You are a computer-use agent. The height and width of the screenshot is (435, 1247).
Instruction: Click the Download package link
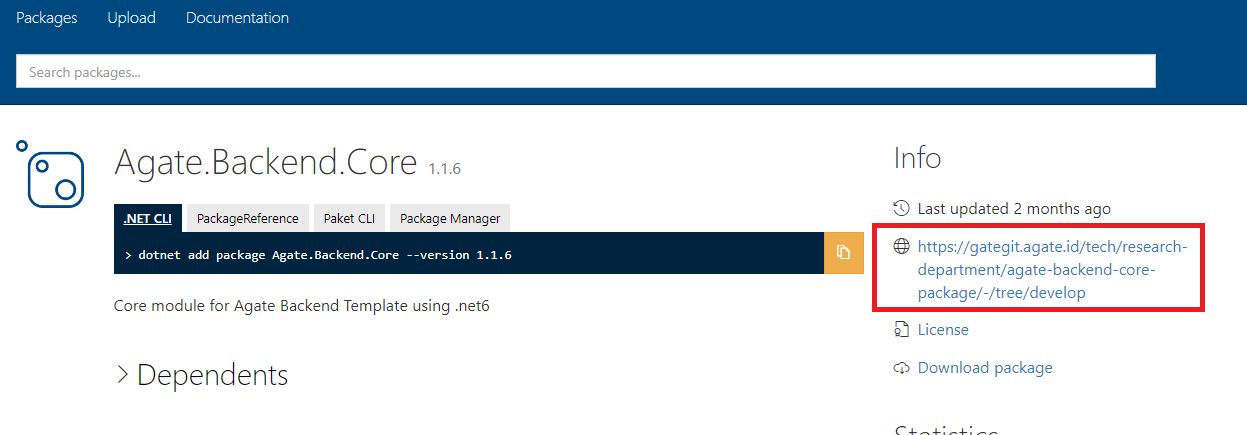[984, 368]
